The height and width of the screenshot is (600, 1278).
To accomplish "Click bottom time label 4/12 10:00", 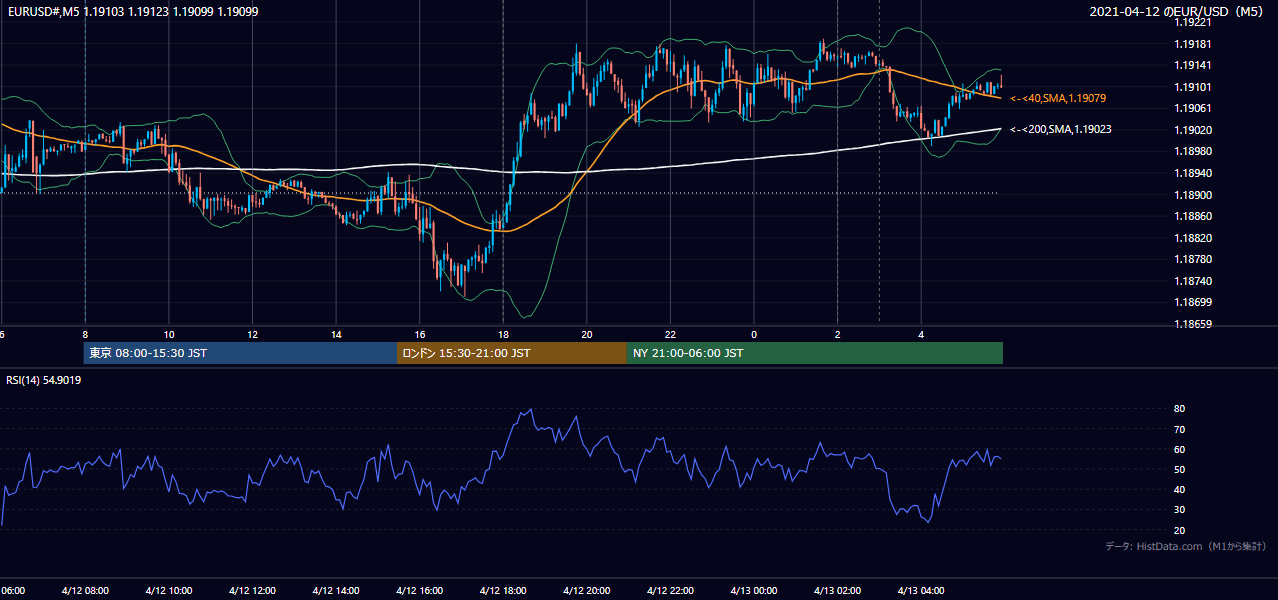I will (168, 591).
